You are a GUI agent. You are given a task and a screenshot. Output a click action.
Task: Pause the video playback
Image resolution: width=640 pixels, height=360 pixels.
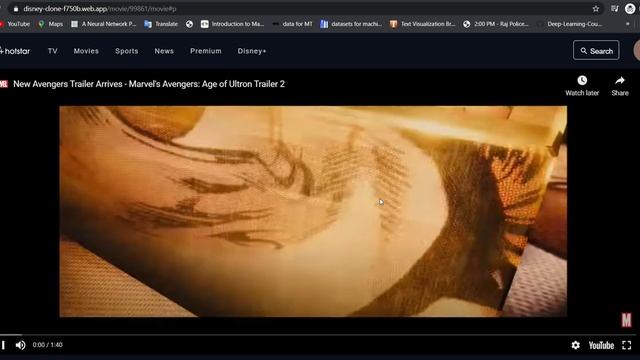(x=3, y=345)
